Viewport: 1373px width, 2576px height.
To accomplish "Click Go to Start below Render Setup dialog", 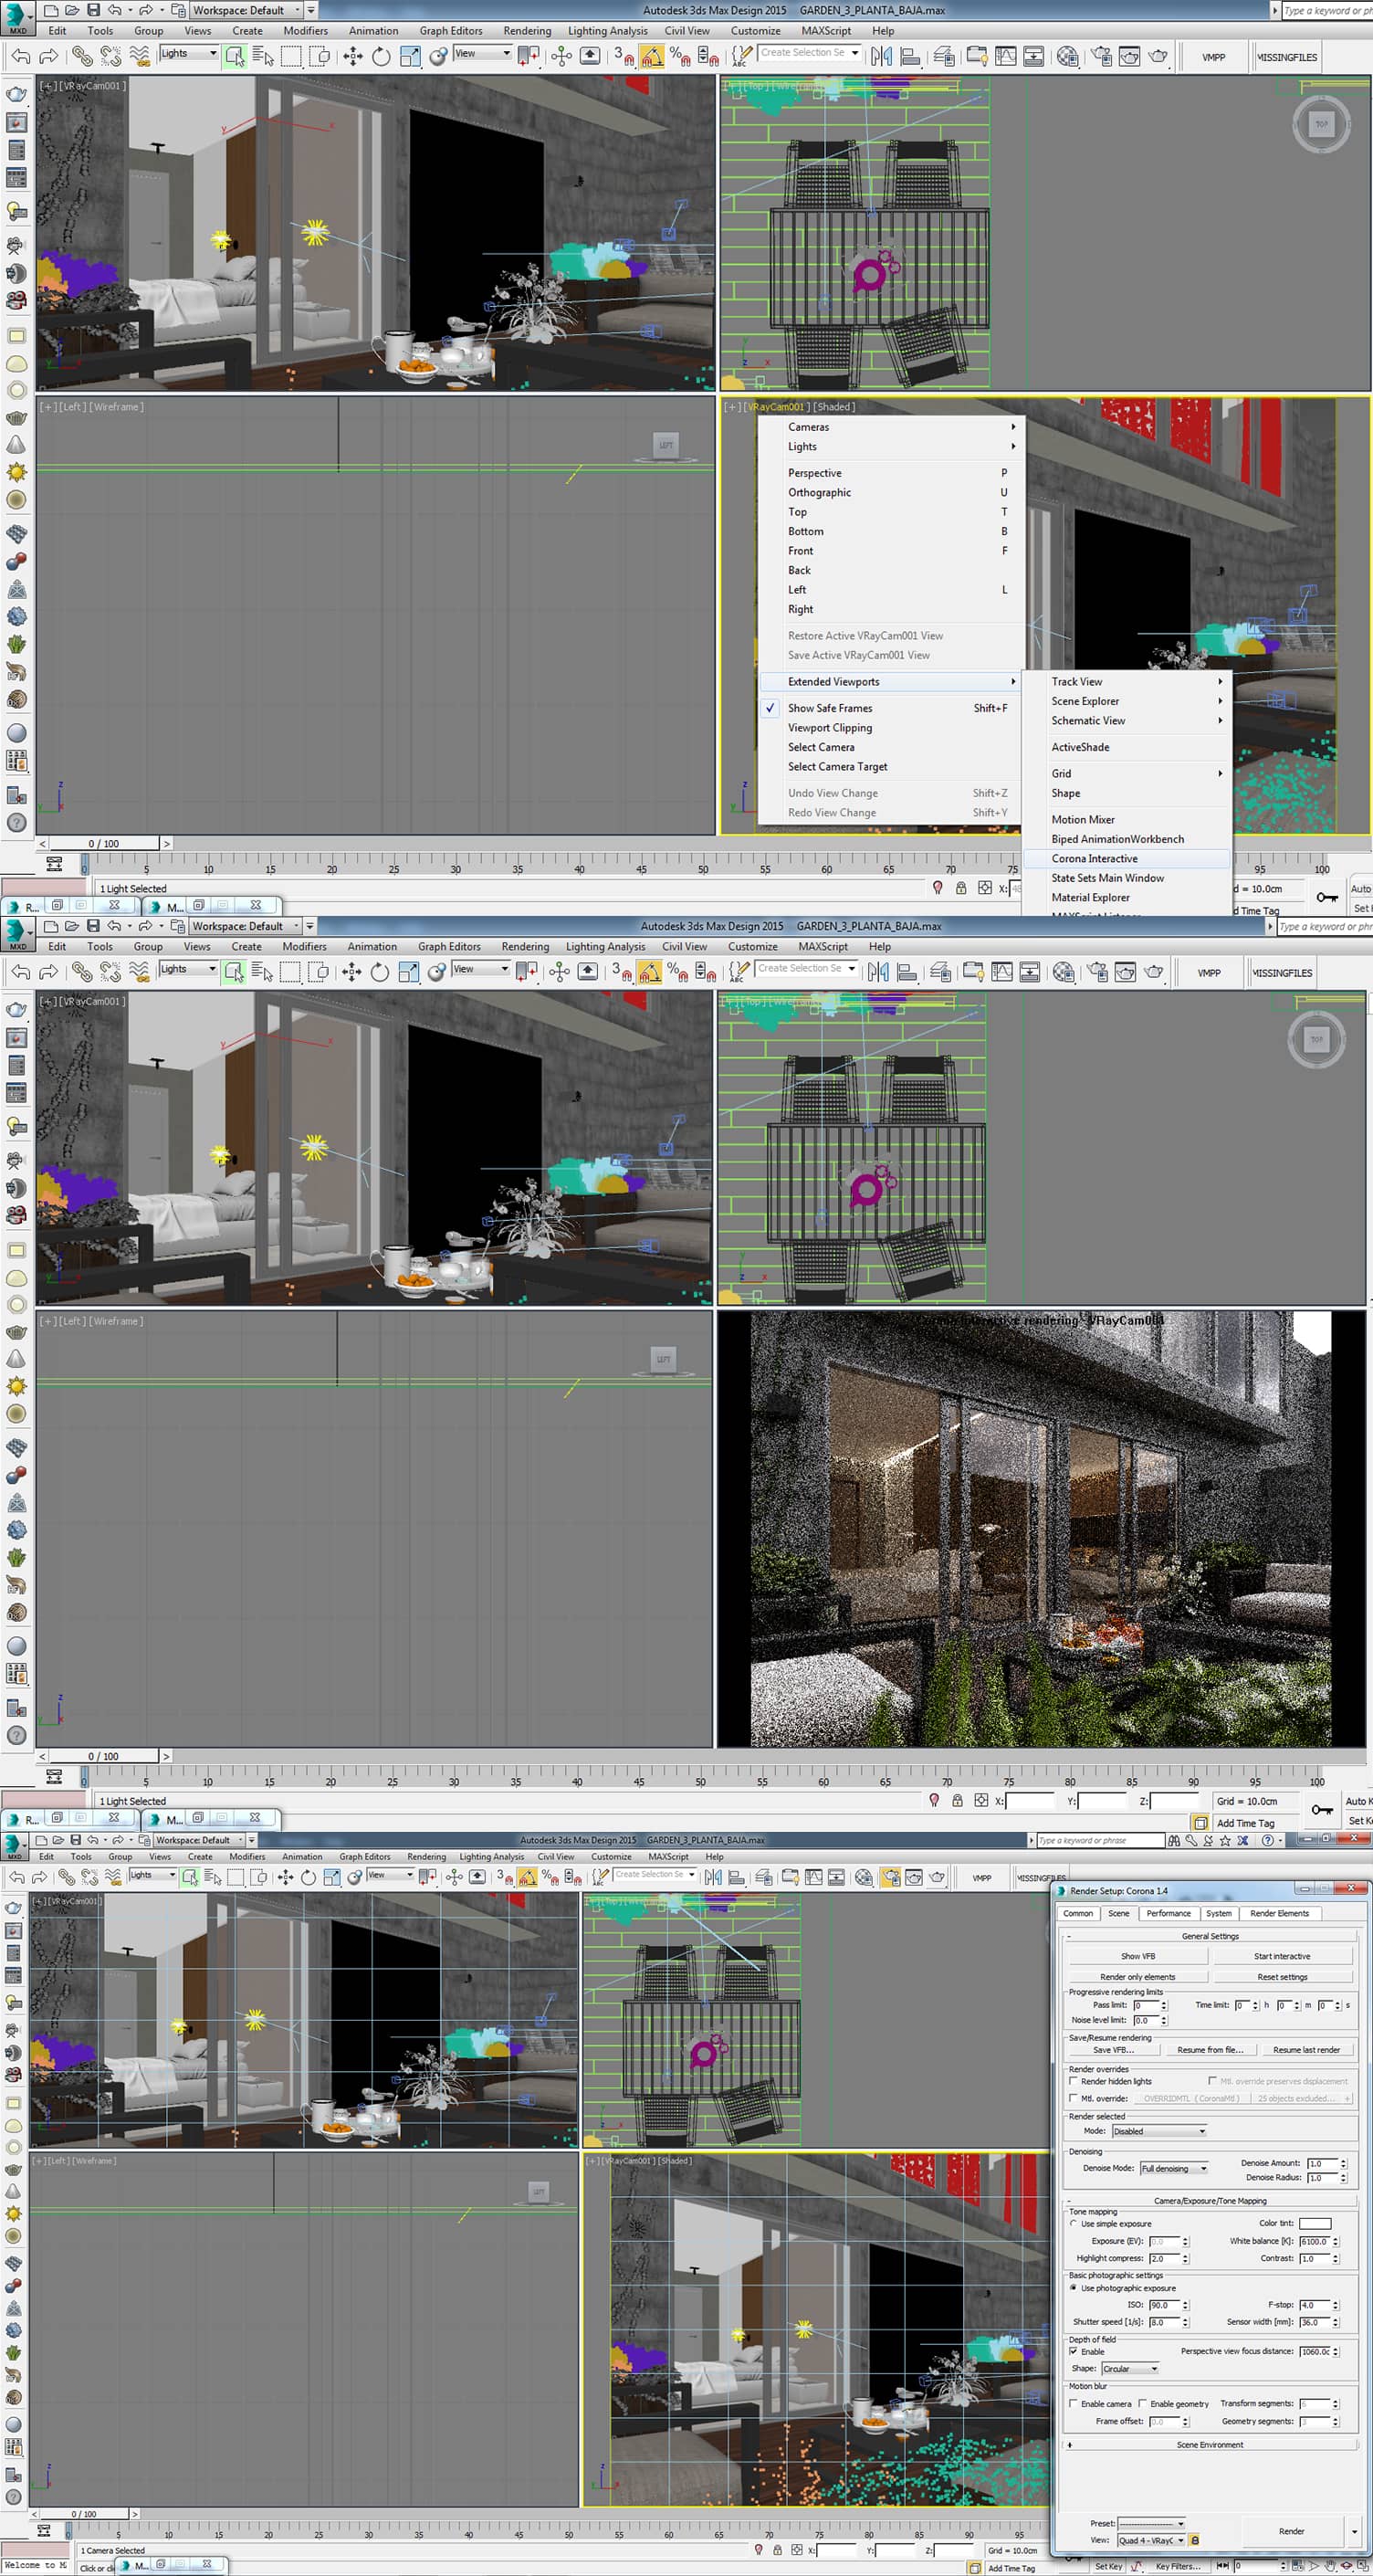I will coord(1223,2566).
